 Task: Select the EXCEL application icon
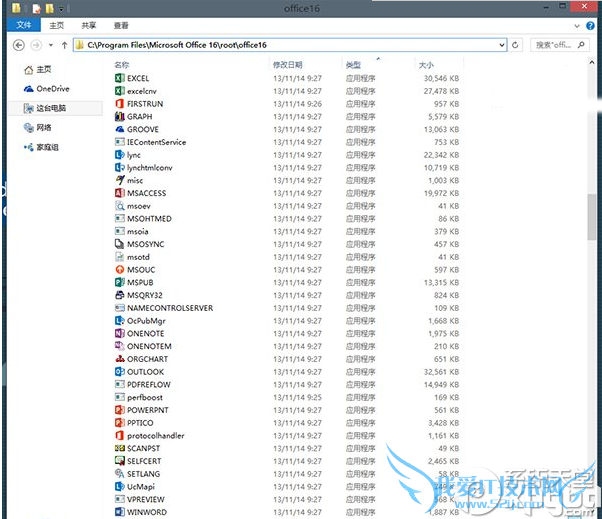[x=120, y=78]
